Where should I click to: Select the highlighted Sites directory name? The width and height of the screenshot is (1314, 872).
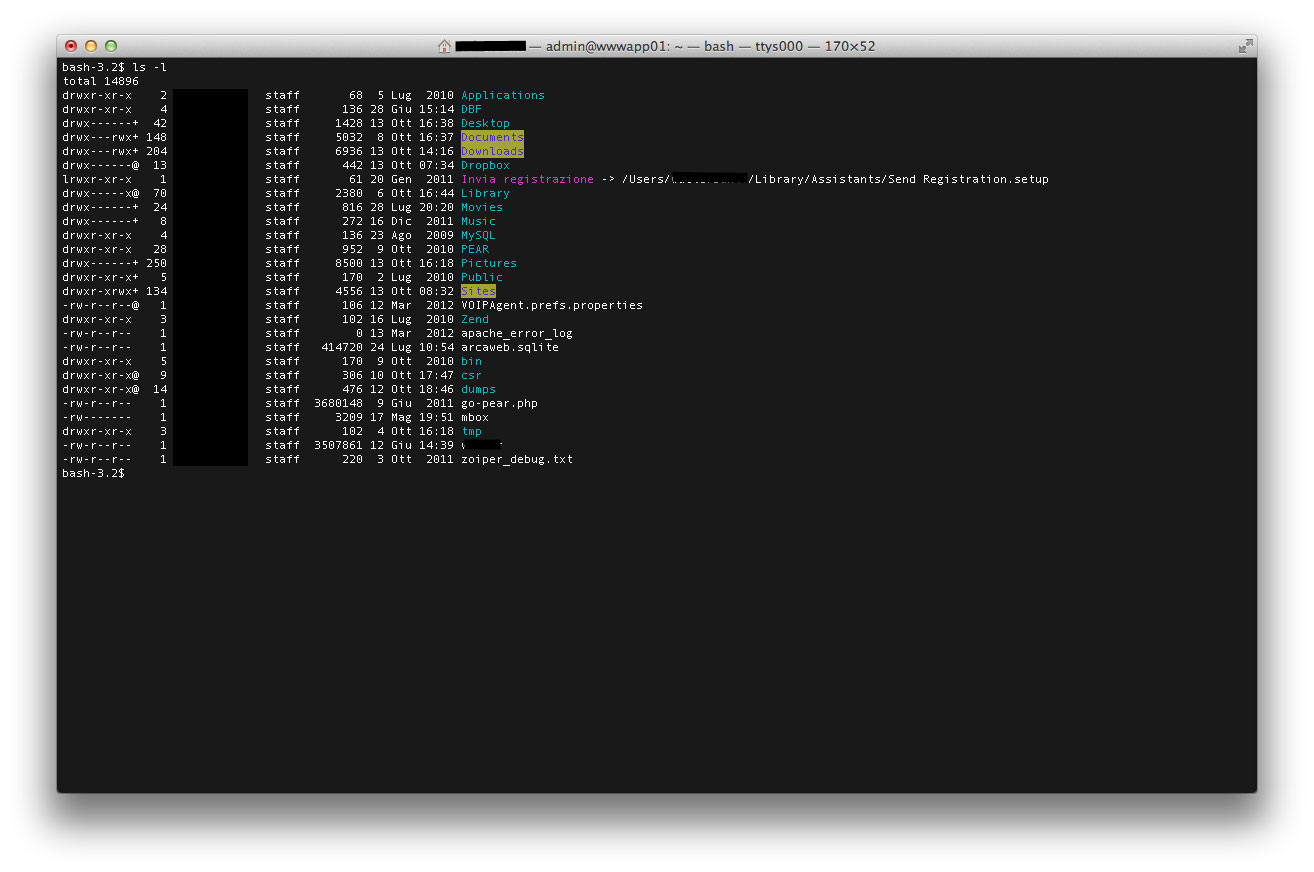pos(478,291)
